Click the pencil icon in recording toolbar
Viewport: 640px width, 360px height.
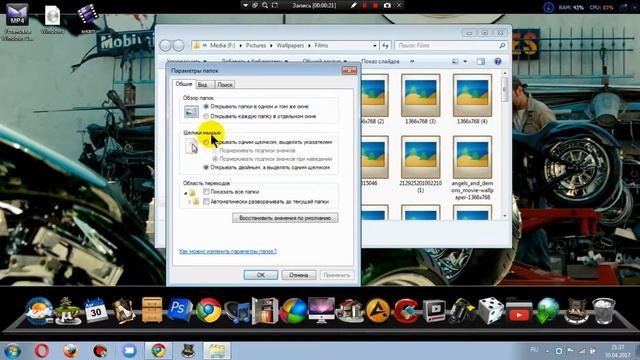tap(353, 5)
